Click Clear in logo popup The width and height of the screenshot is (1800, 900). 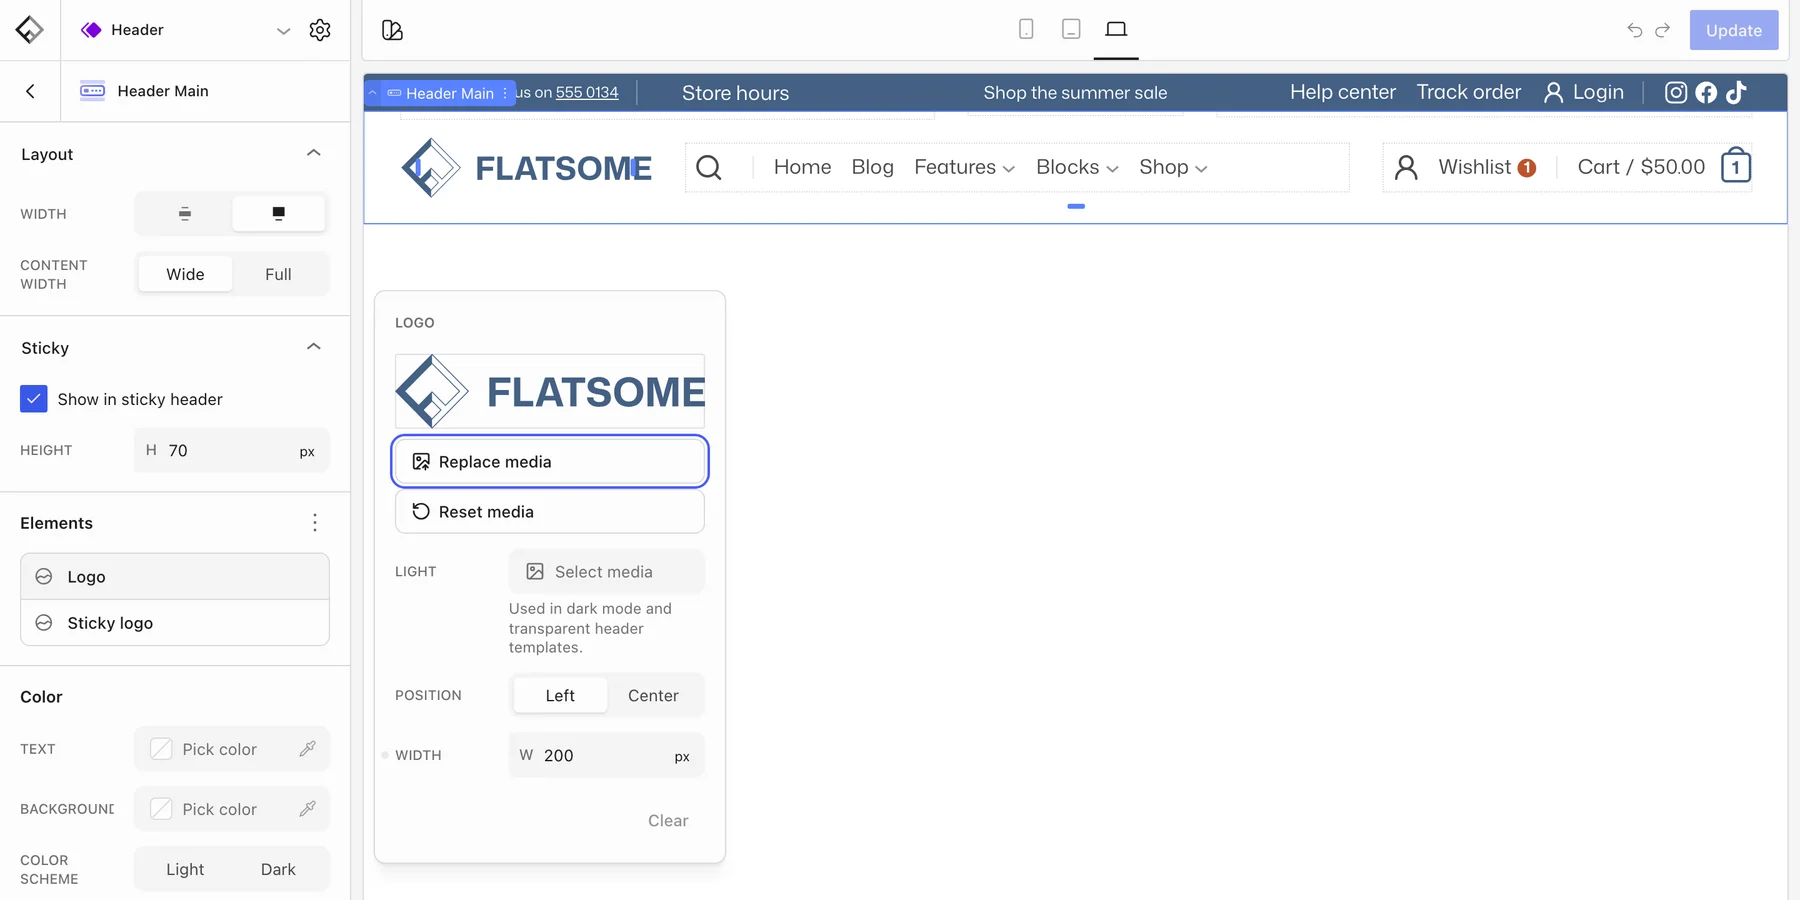[x=668, y=820]
